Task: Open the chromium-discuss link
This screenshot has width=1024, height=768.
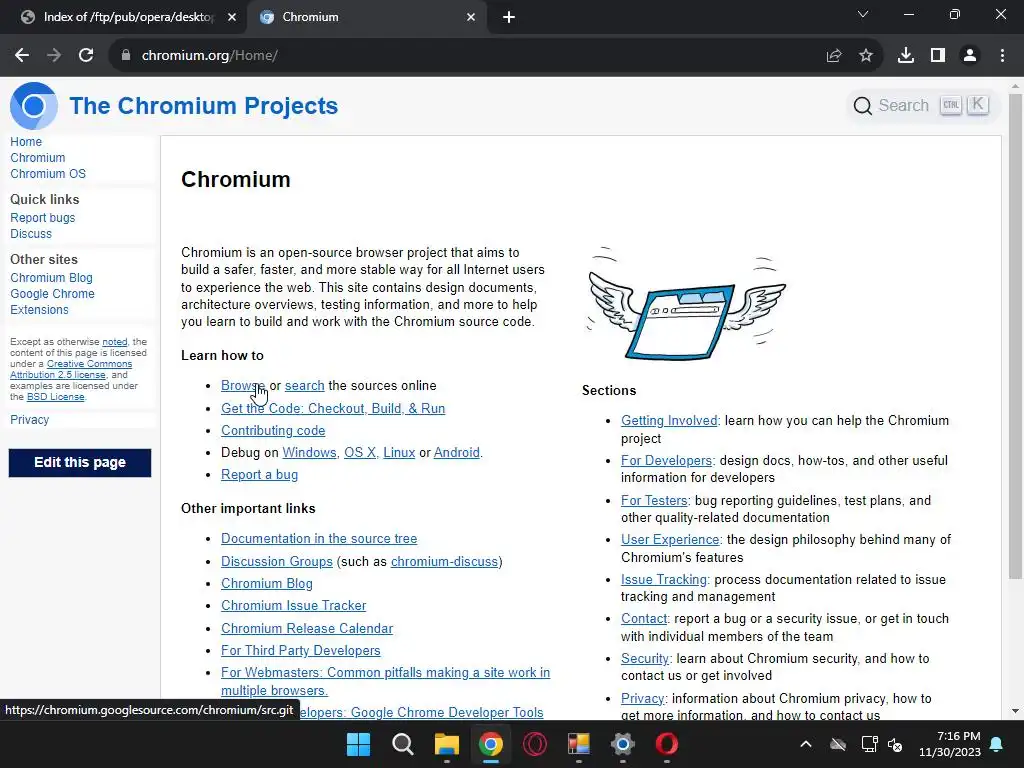Action: click(x=444, y=562)
